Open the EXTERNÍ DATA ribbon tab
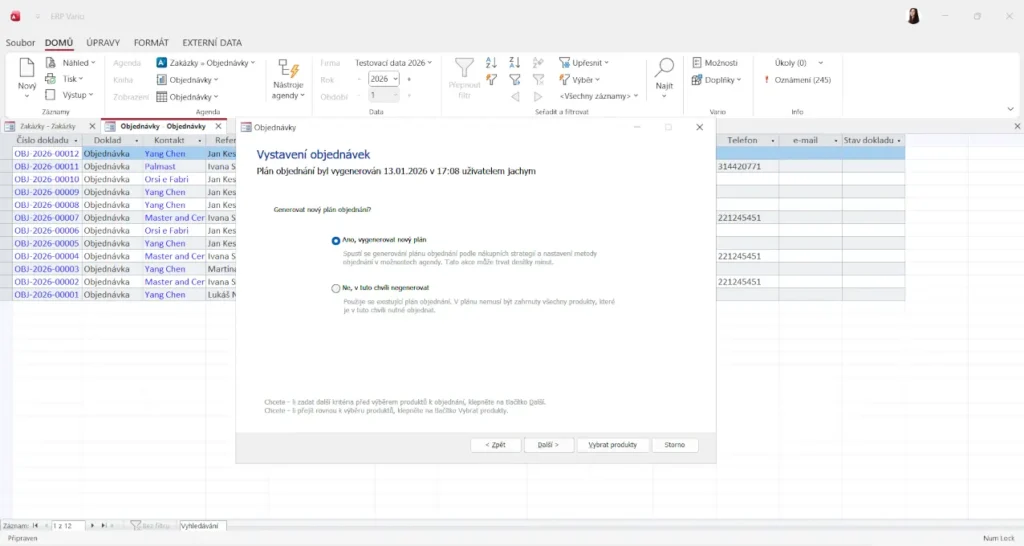 (x=211, y=43)
